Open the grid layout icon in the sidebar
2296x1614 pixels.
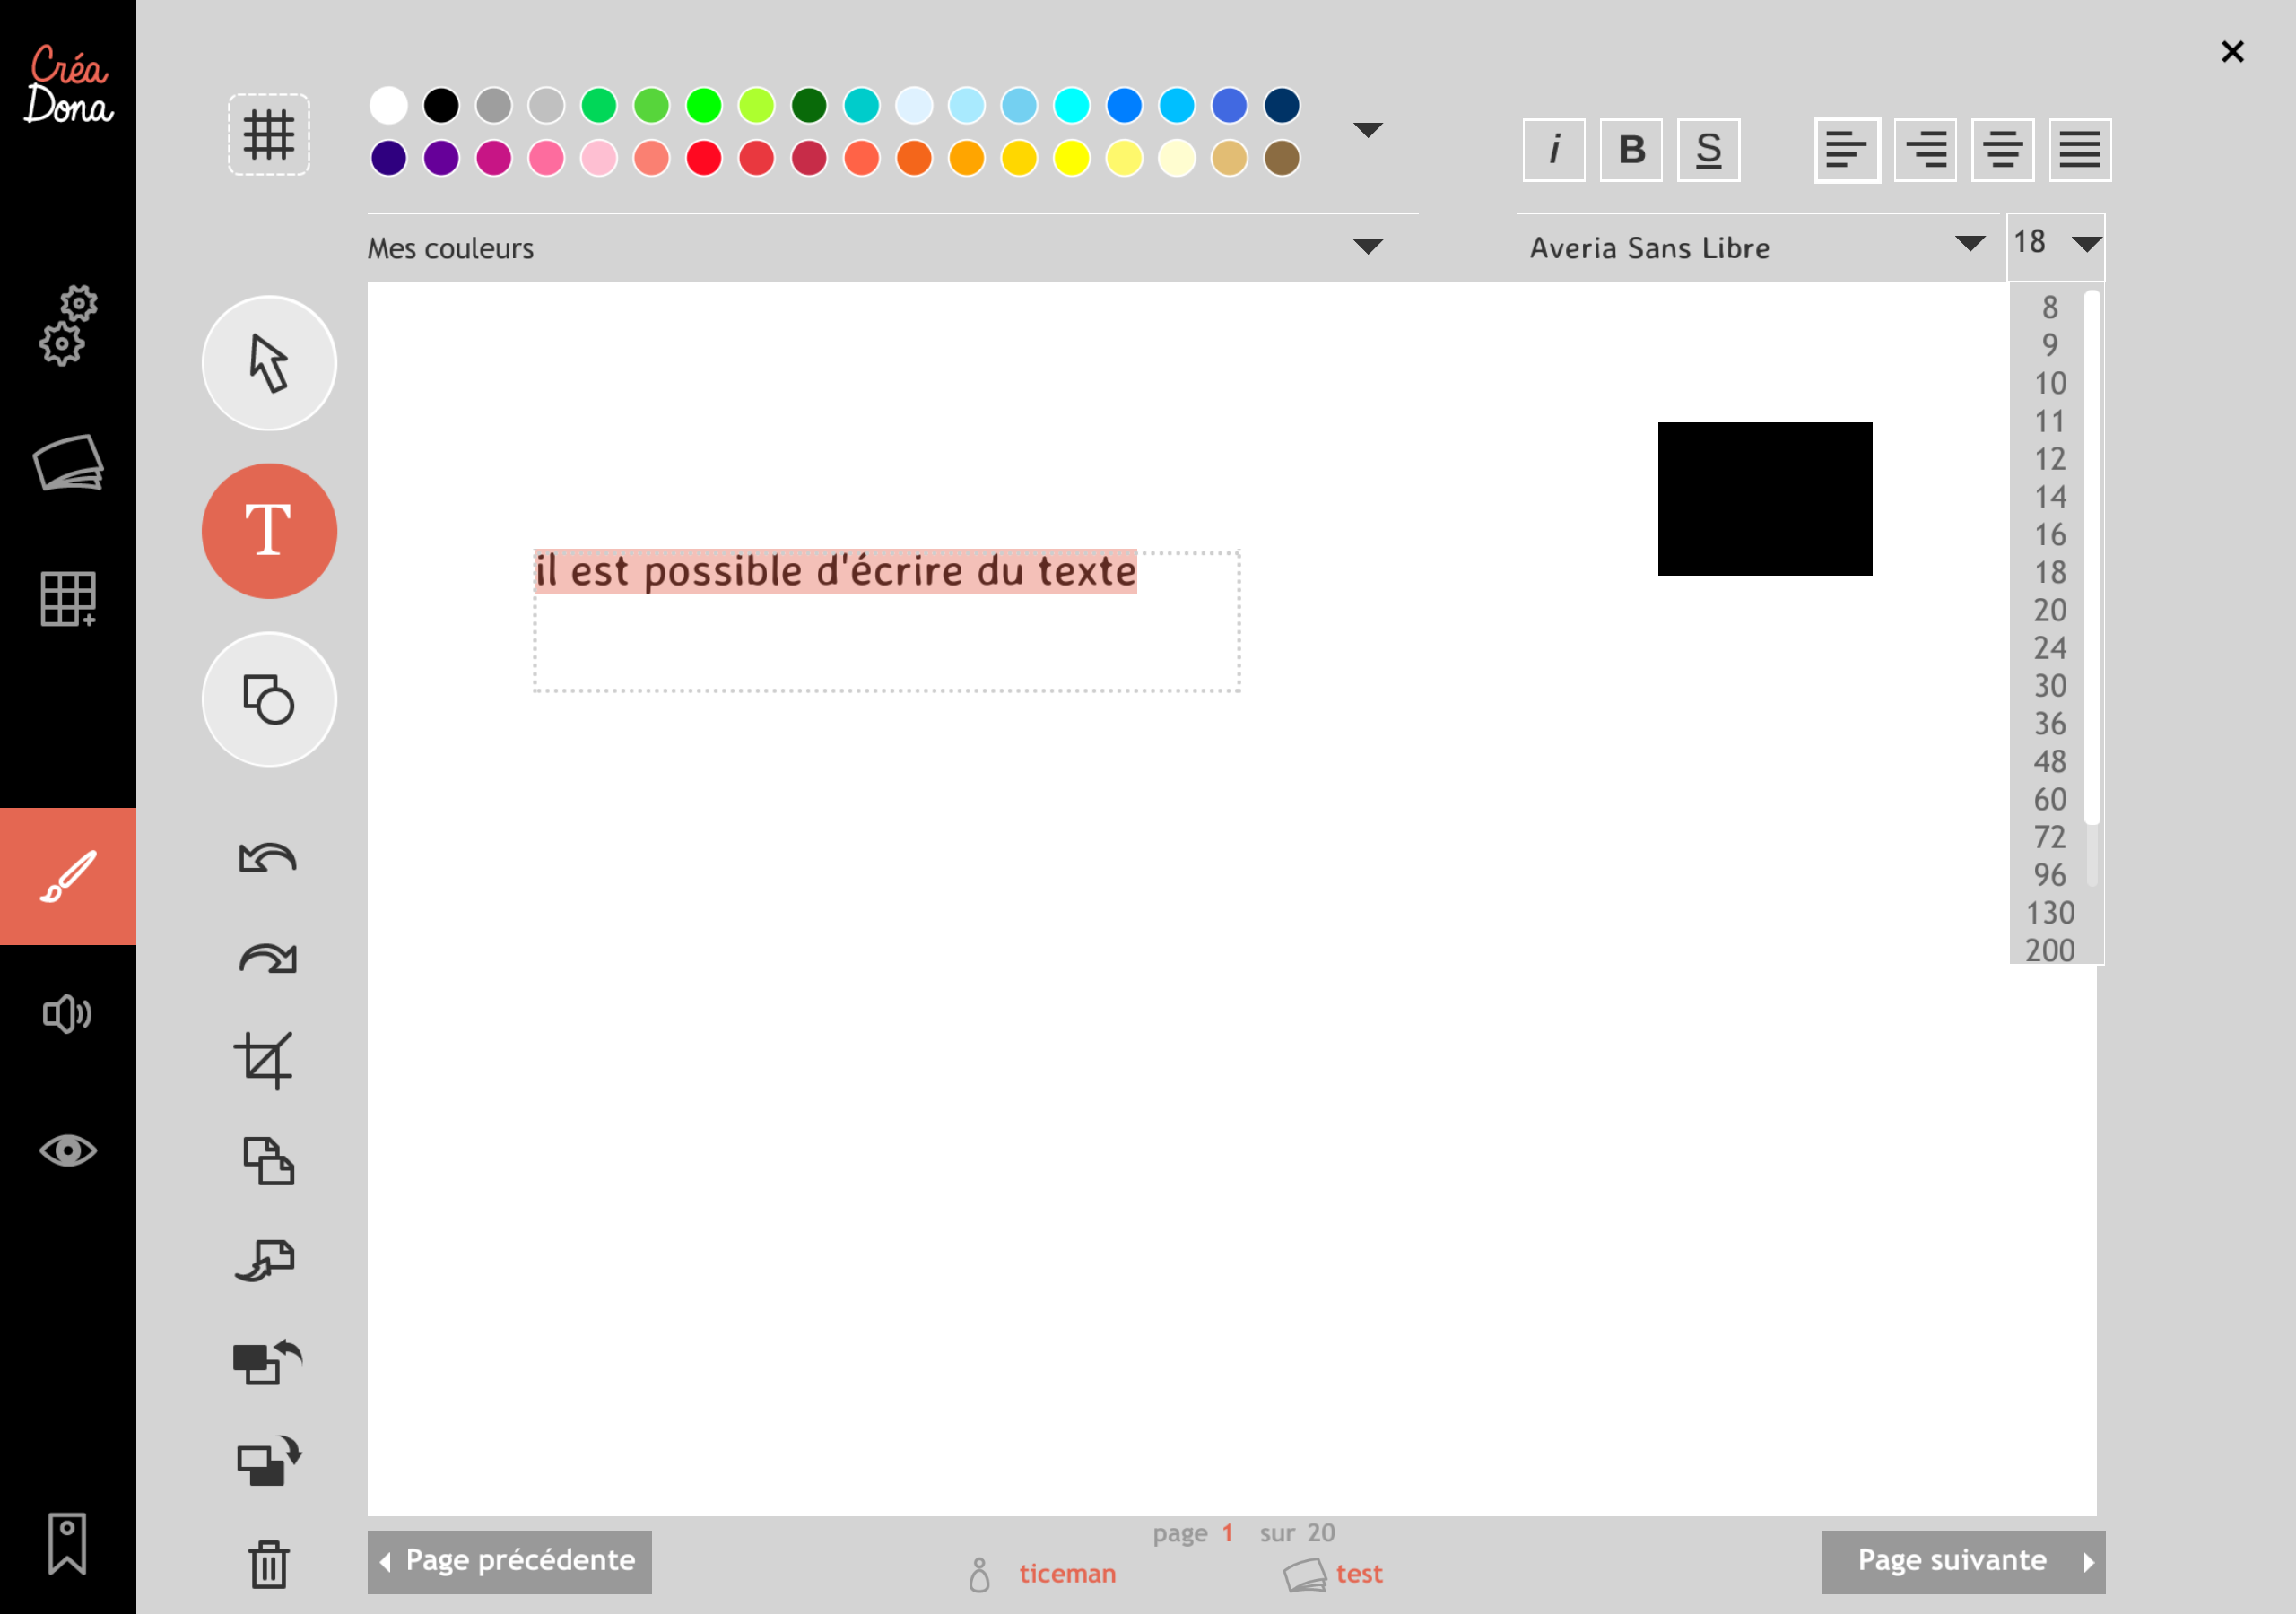click(68, 599)
